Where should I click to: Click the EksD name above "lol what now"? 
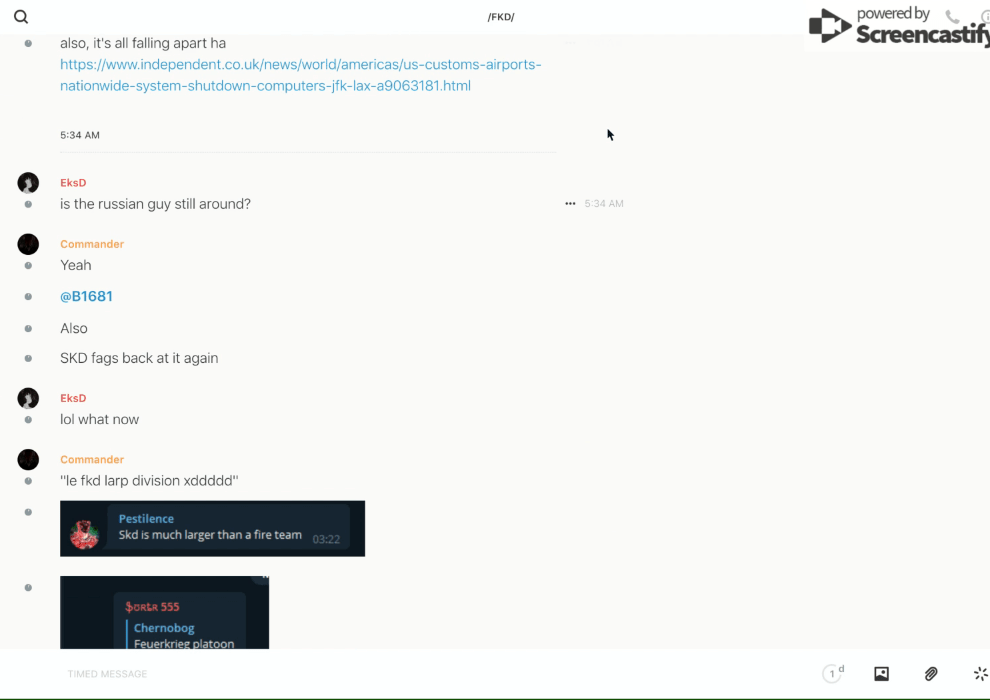click(73, 398)
